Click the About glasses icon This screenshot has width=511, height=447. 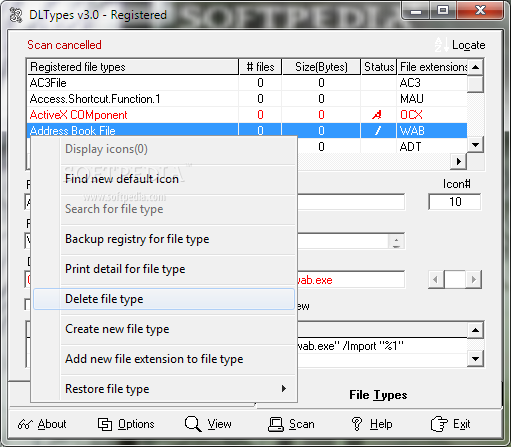click(25, 424)
